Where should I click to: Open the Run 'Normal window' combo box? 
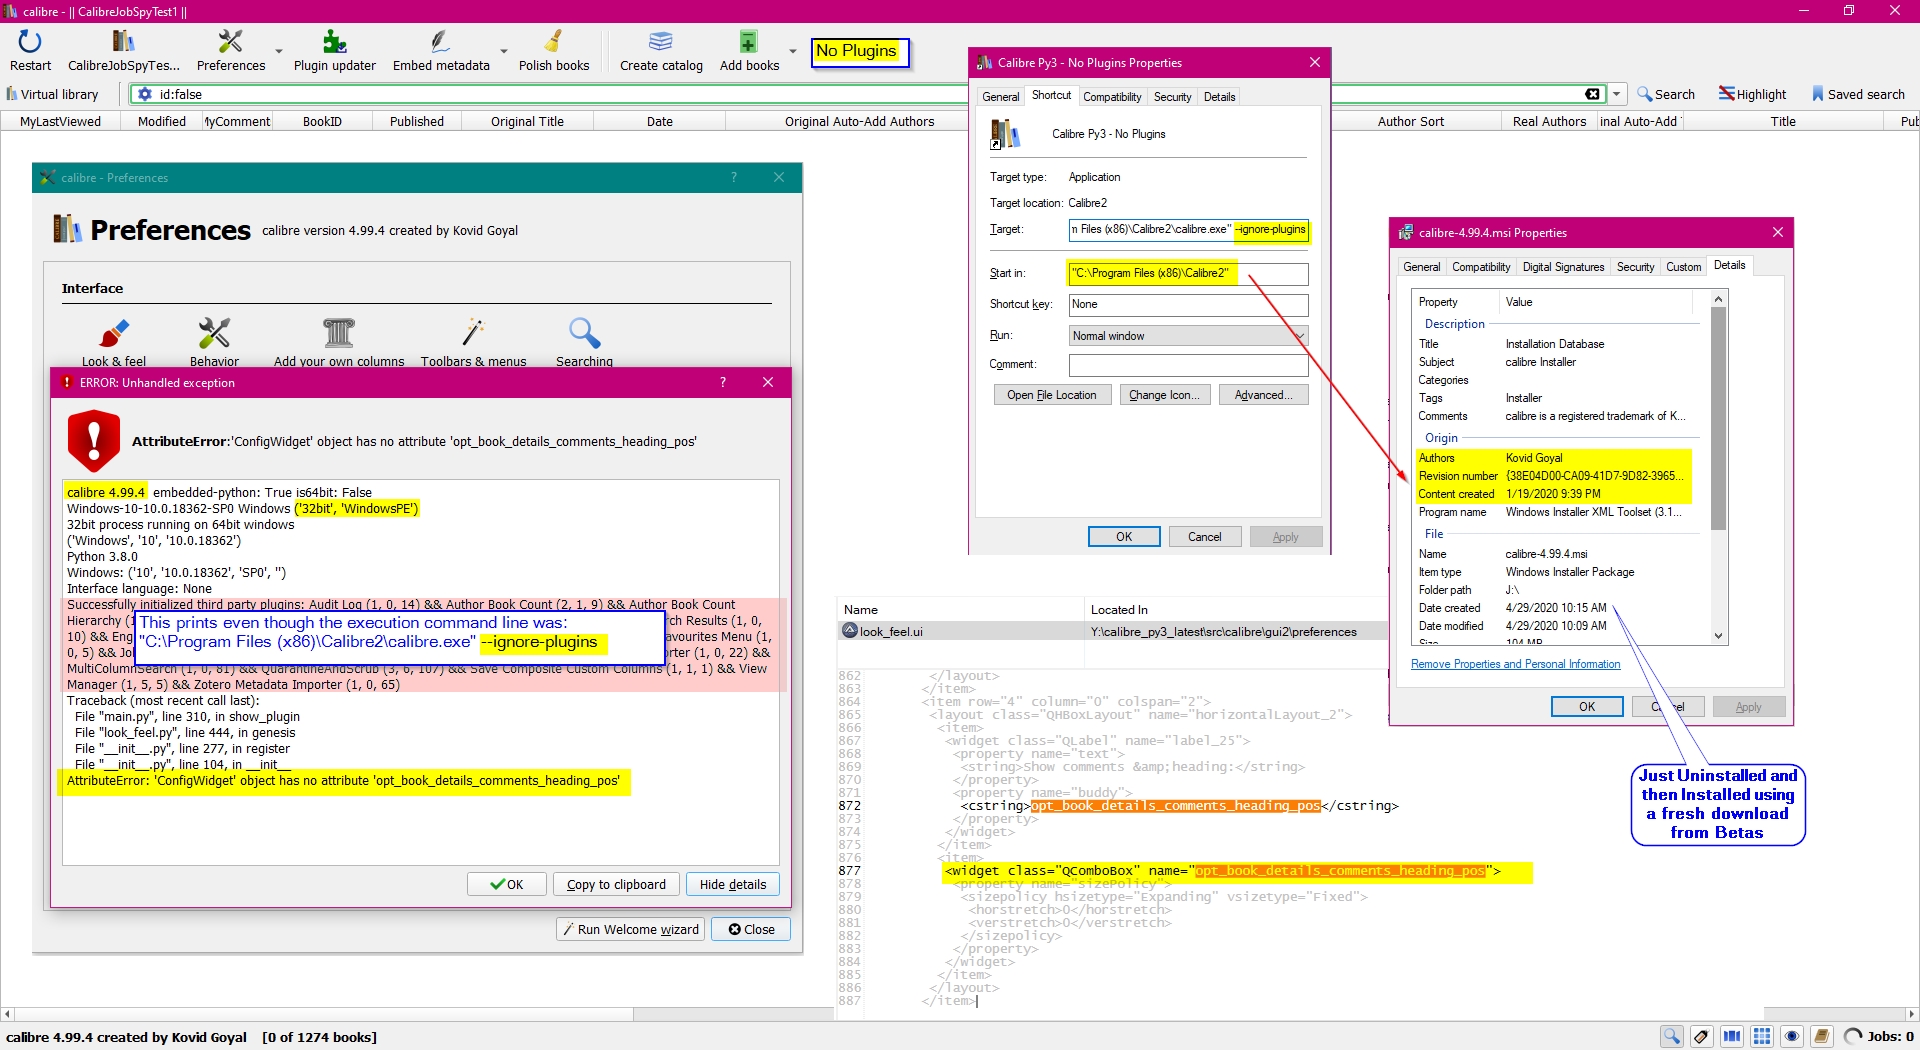click(x=1188, y=336)
